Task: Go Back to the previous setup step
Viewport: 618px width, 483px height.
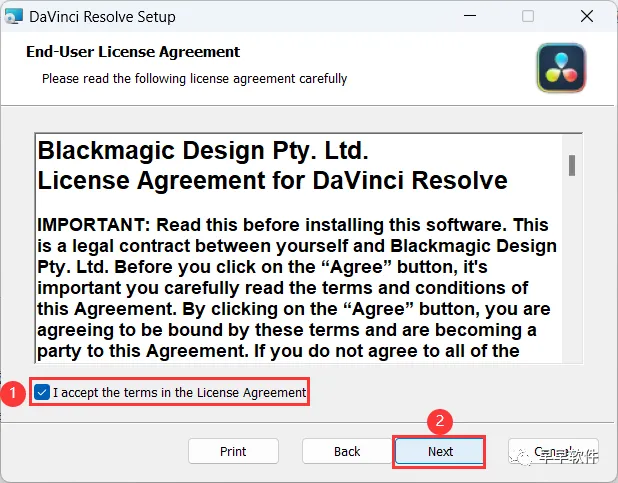Action: click(x=347, y=451)
